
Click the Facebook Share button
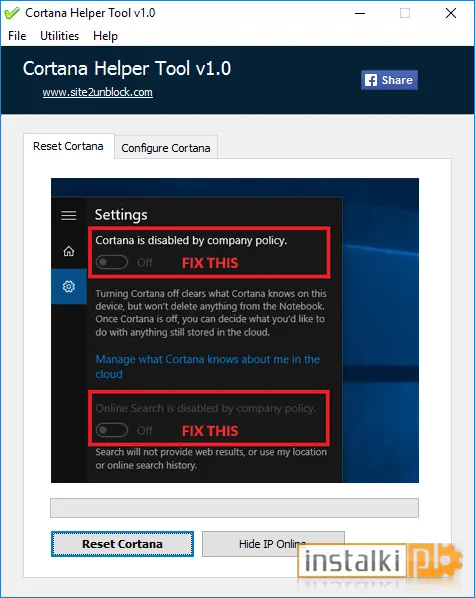pyautogui.click(x=389, y=80)
